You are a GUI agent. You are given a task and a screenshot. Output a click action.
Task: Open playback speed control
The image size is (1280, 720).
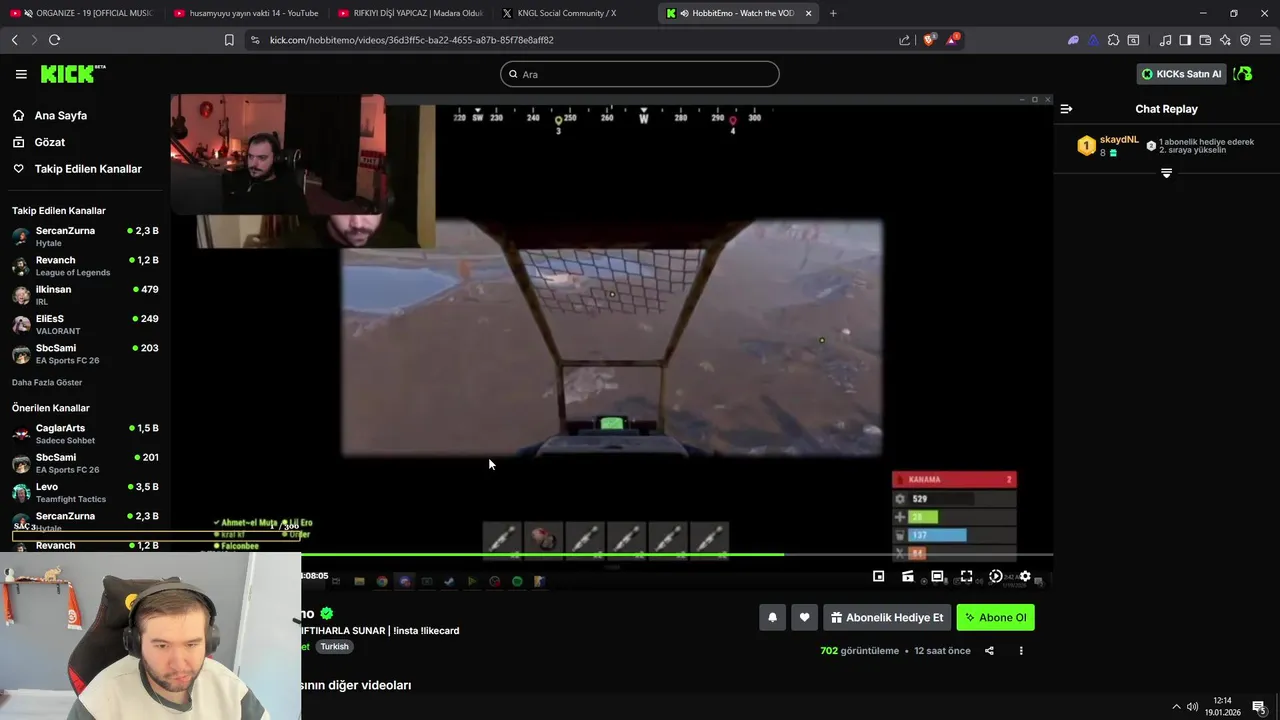pyautogui.click(x=995, y=576)
